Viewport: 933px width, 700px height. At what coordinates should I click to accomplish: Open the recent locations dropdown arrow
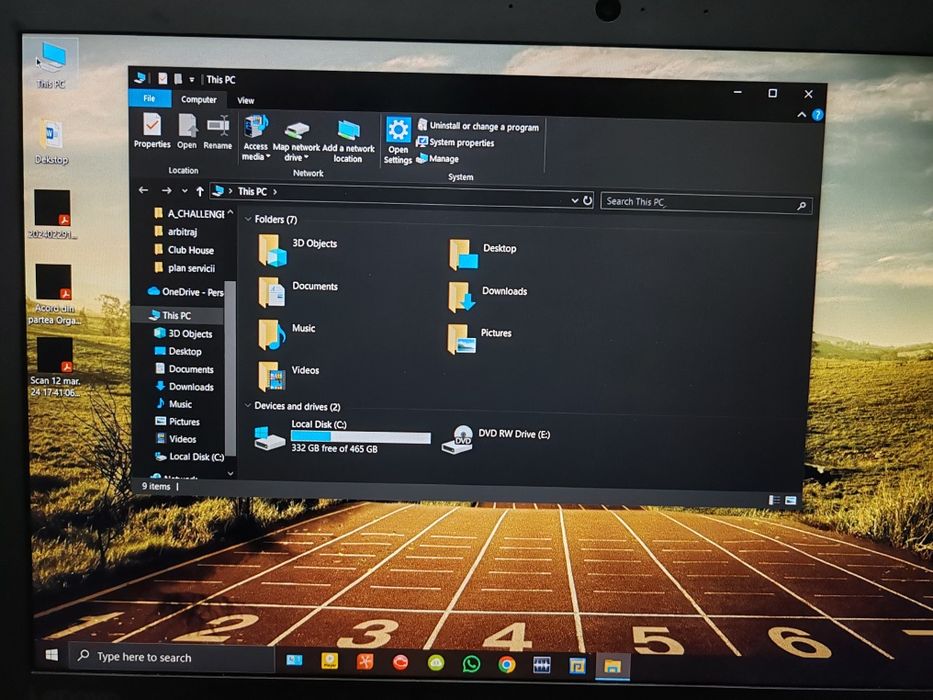pyautogui.click(x=184, y=191)
